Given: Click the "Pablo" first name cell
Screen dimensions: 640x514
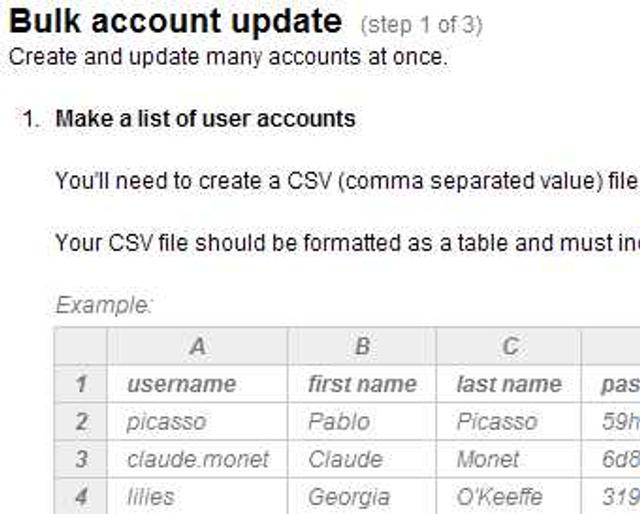Looking at the screenshot, I should point(339,422).
